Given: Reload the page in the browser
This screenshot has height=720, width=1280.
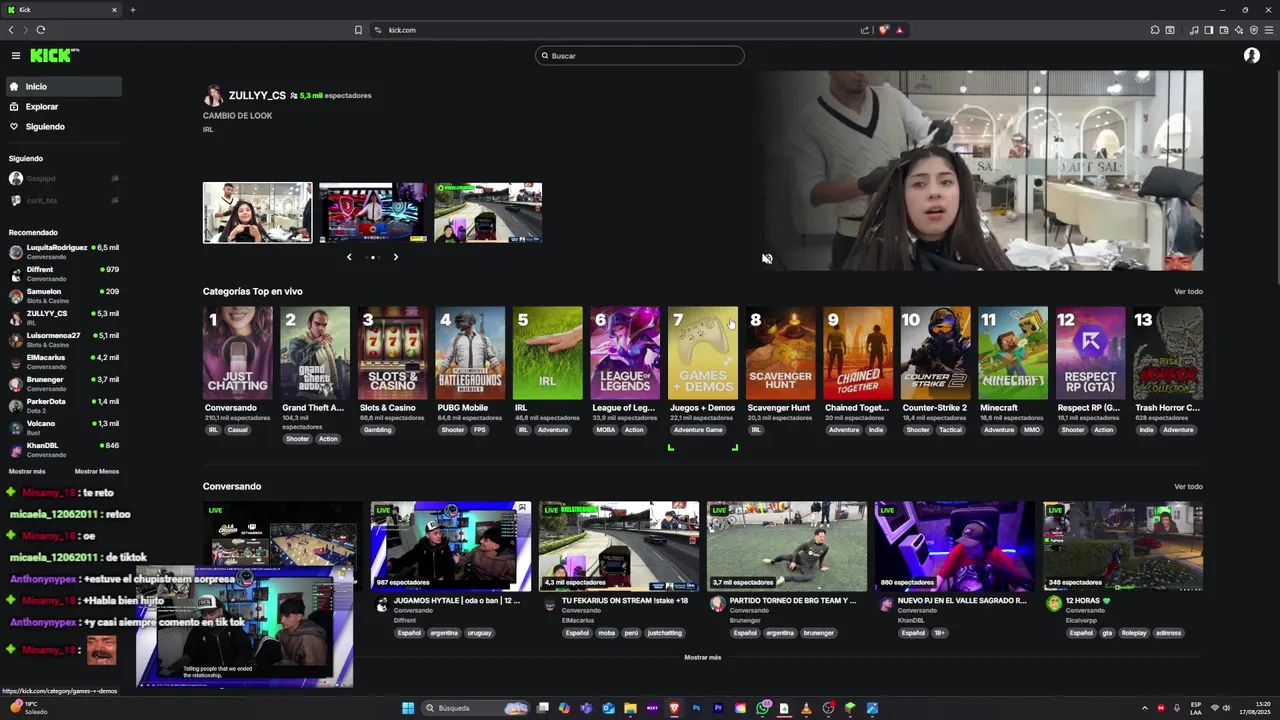Looking at the screenshot, I should (x=41, y=30).
